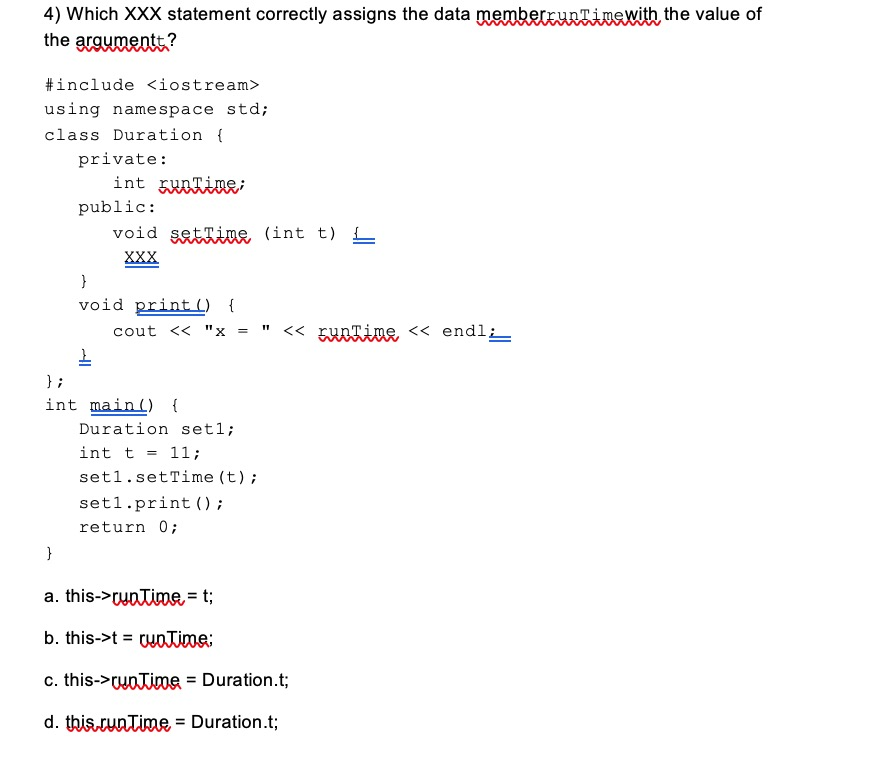This screenshot has width=874, height=762.
Task: Select answer option a. this->runTime = t;
Action: (x=128, y=596)
